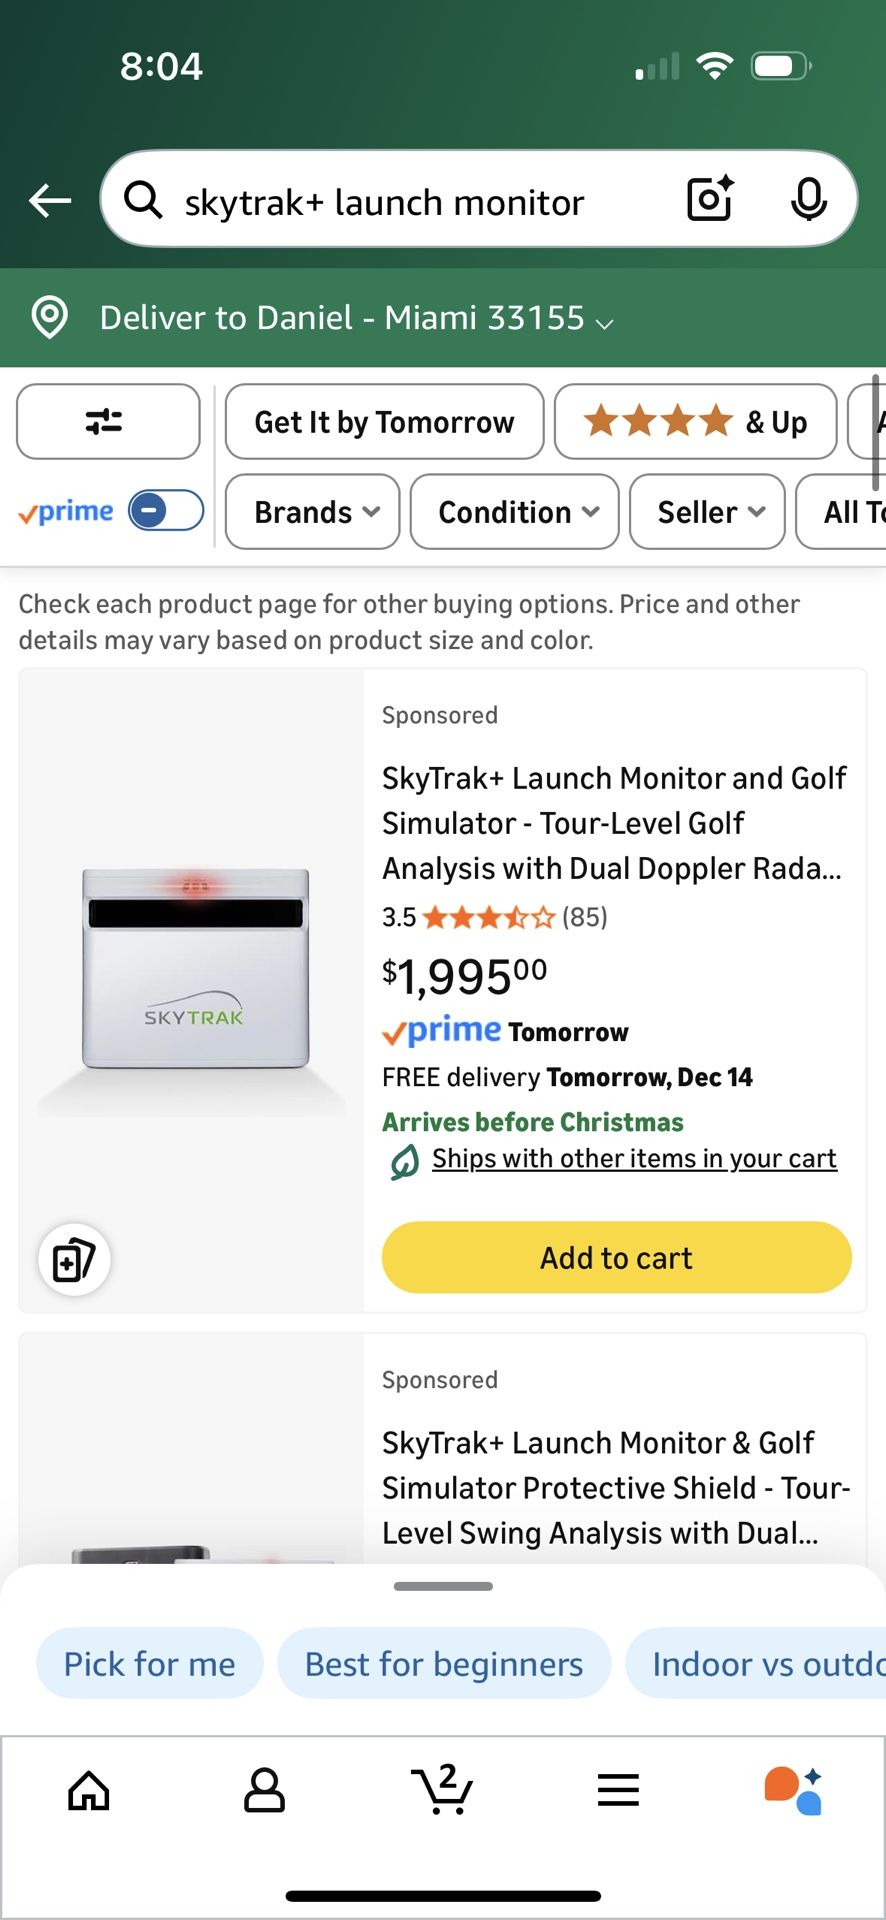Open the filters sliders icon
Screen dimensions: 886x1920
click(108, 422)
